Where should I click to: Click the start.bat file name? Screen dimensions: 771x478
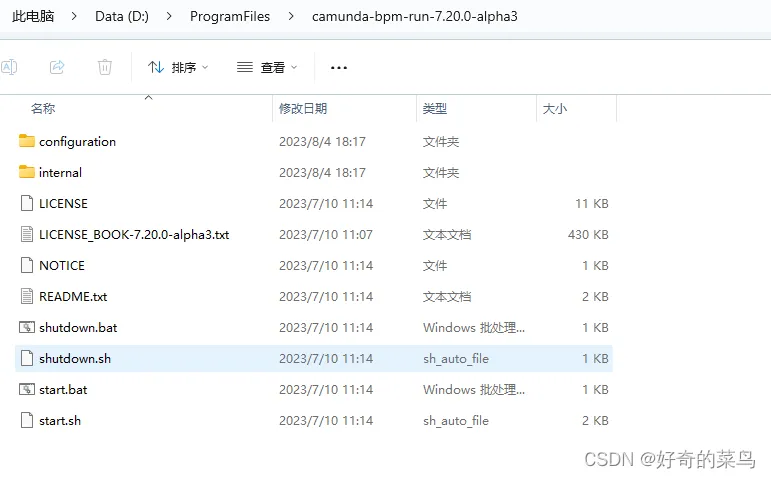point(63,389)
